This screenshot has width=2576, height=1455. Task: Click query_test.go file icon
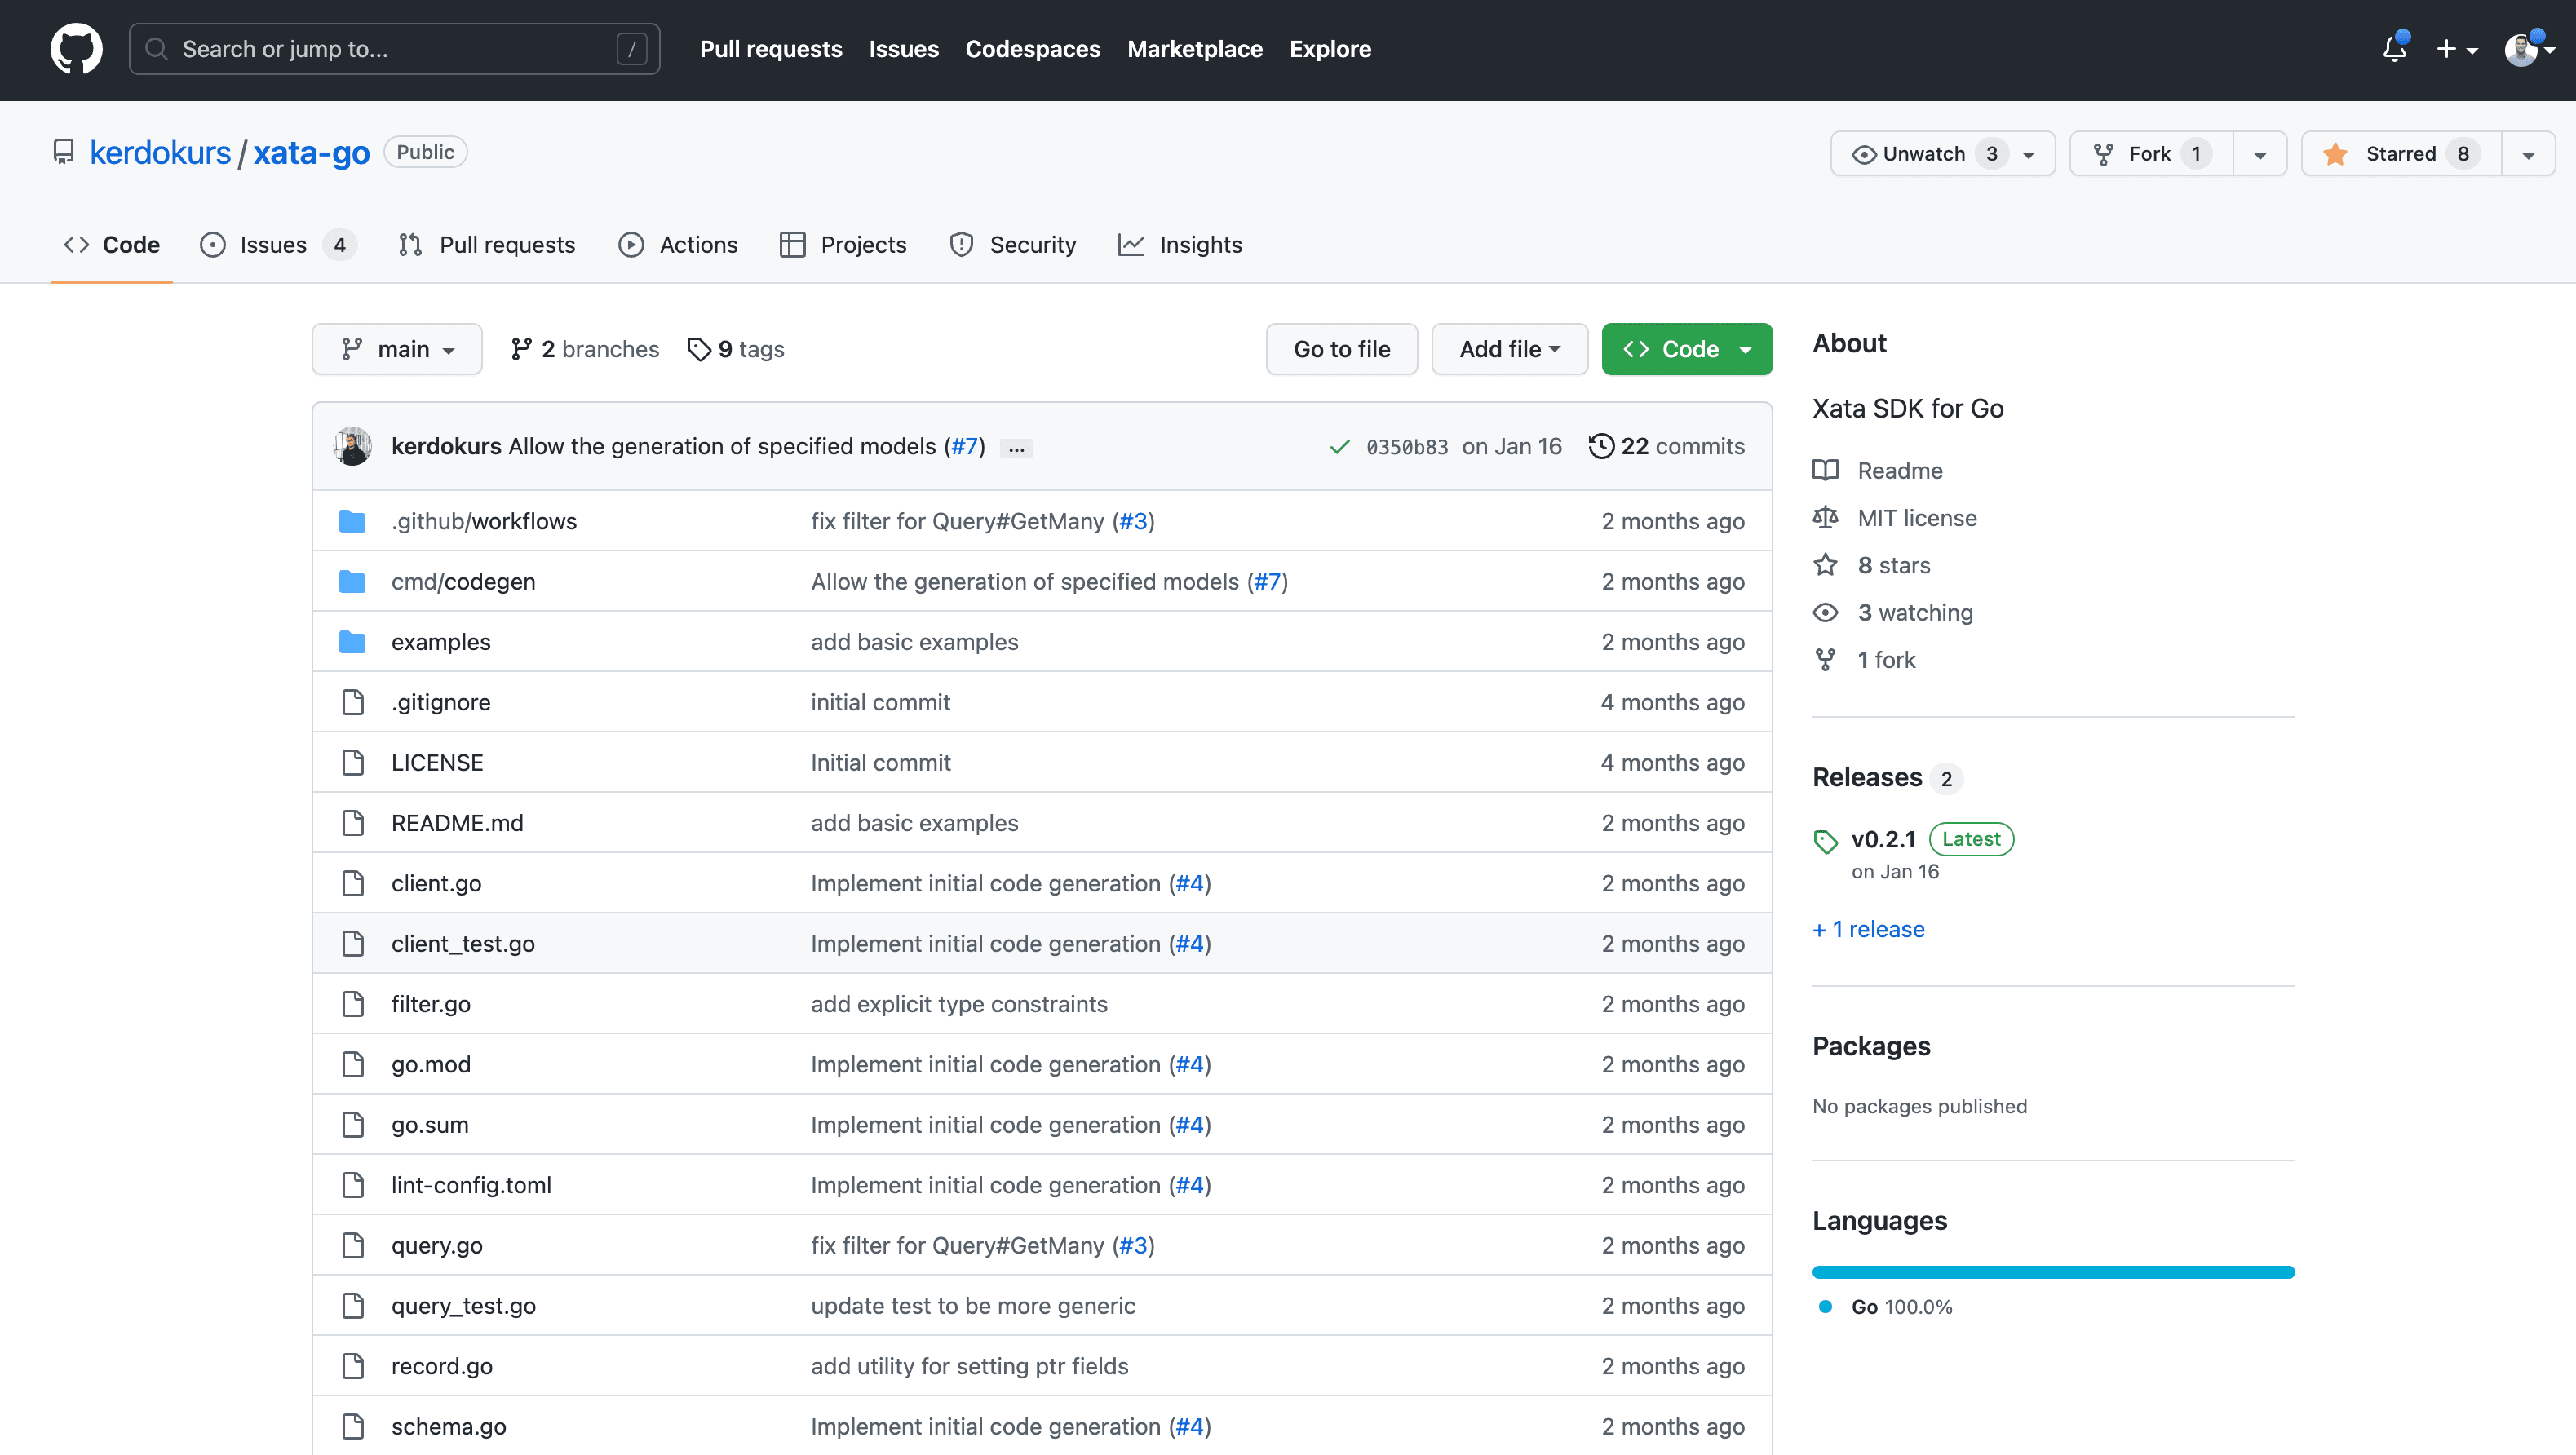point(353,1305)
